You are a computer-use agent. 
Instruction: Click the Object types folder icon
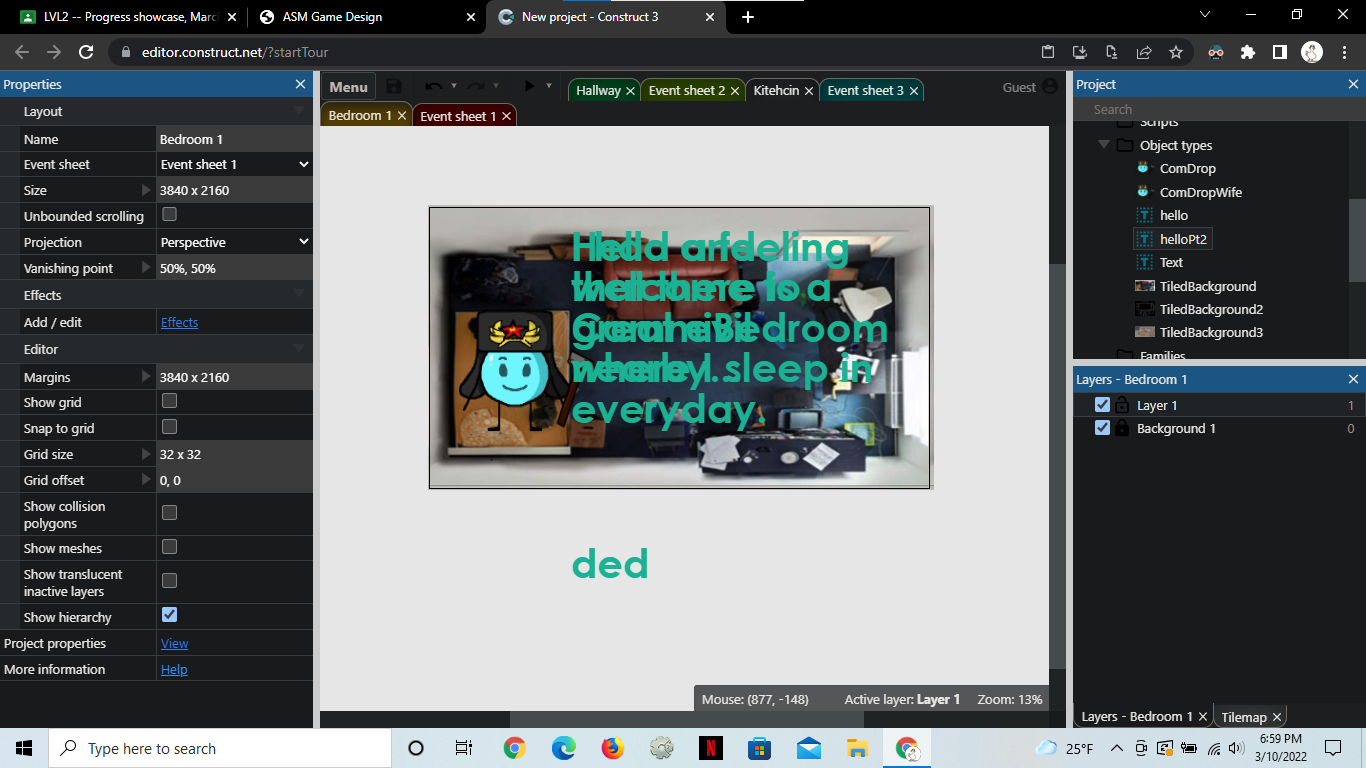pyautogui.click(x=1125, y=145)
